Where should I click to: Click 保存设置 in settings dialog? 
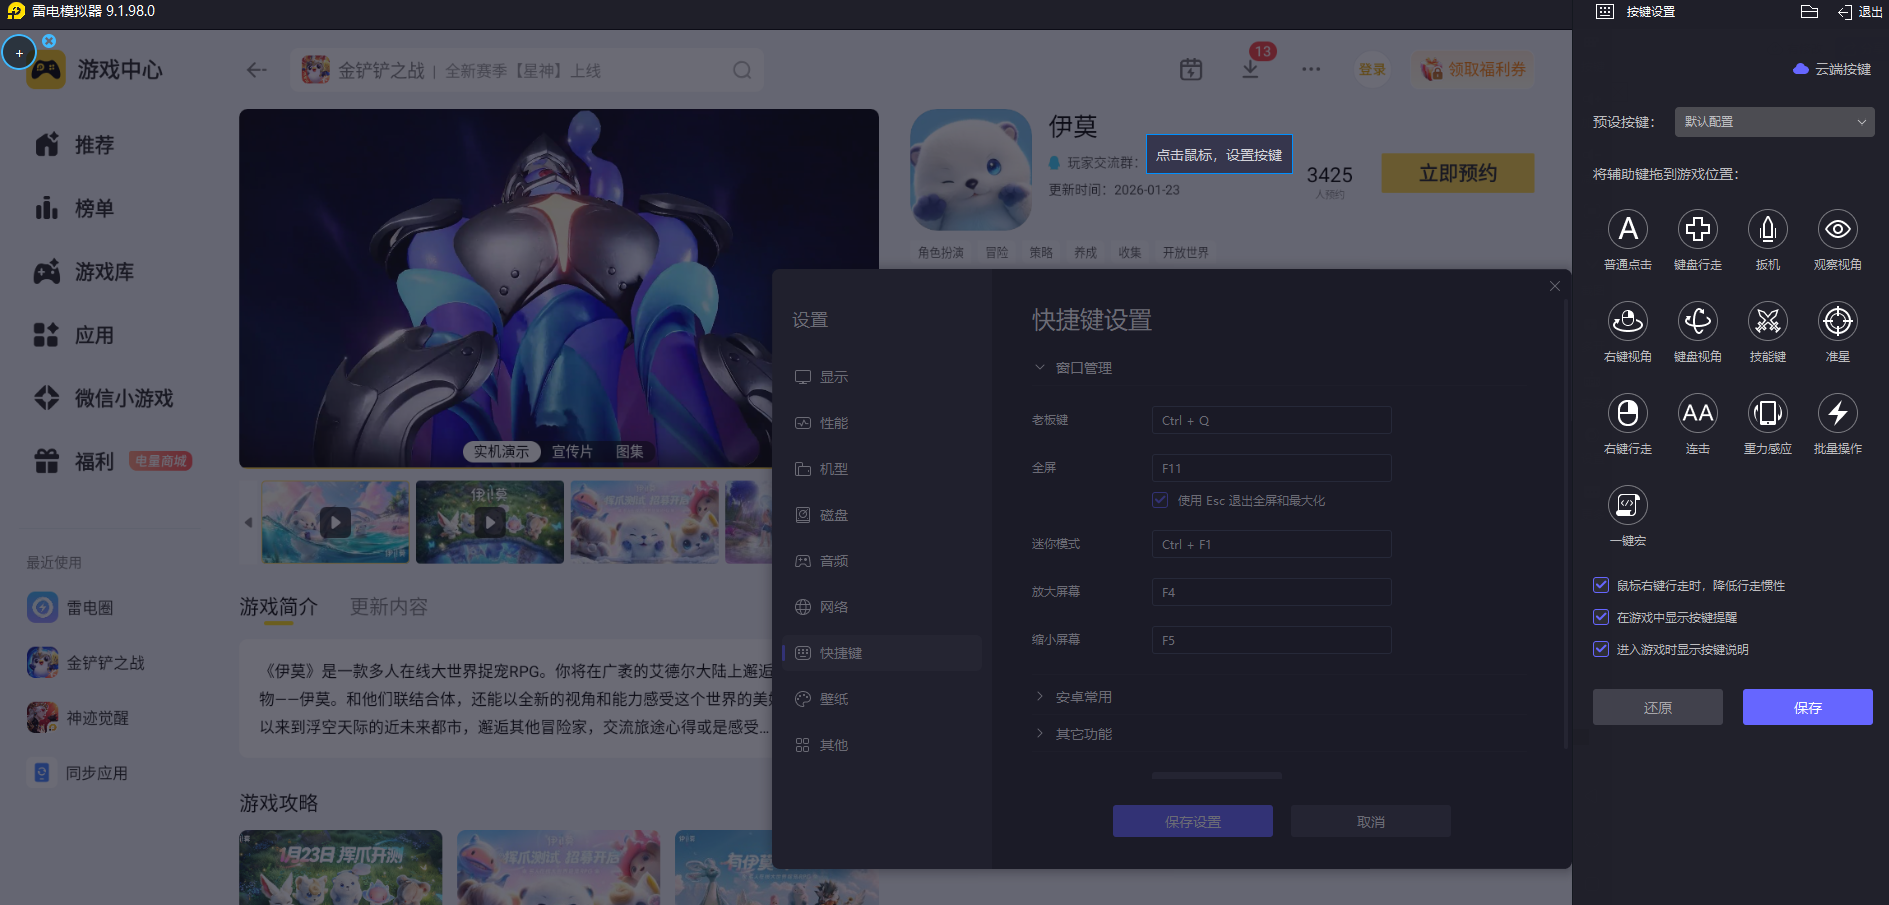coord(1193,821)
